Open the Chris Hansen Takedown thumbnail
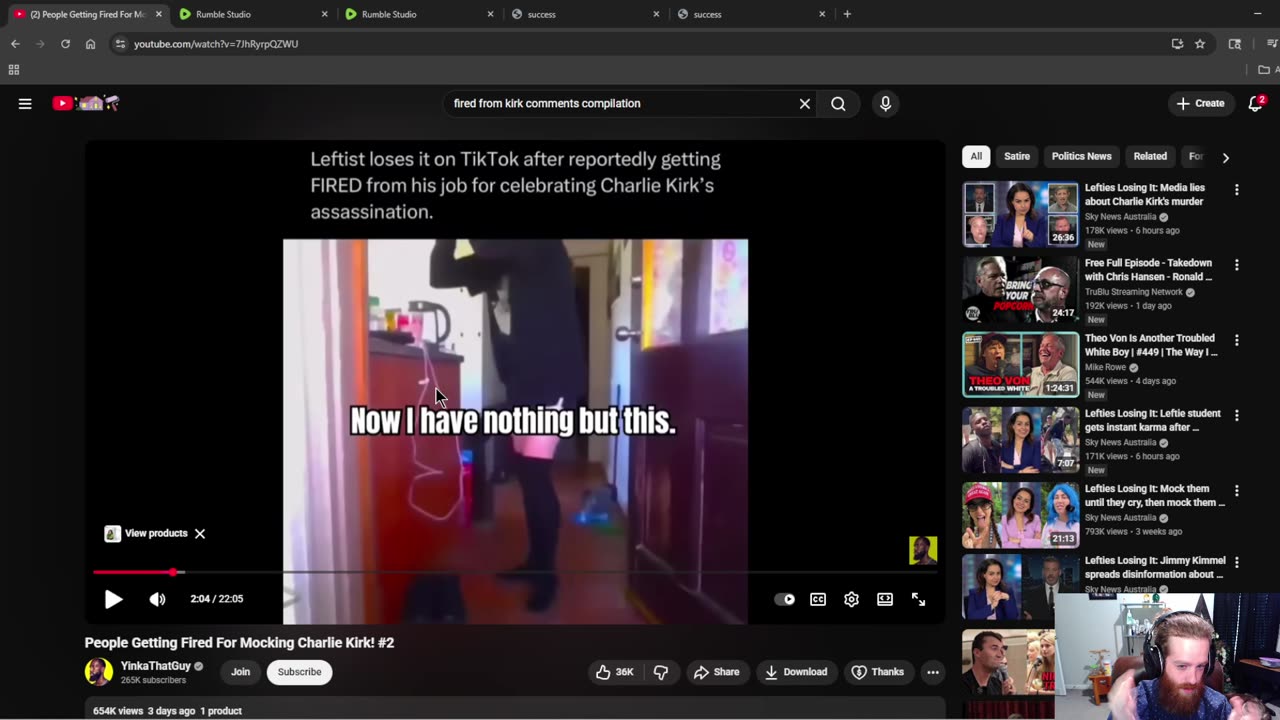The width and height of the screenshot is (1280, 720). (1021, 289)
